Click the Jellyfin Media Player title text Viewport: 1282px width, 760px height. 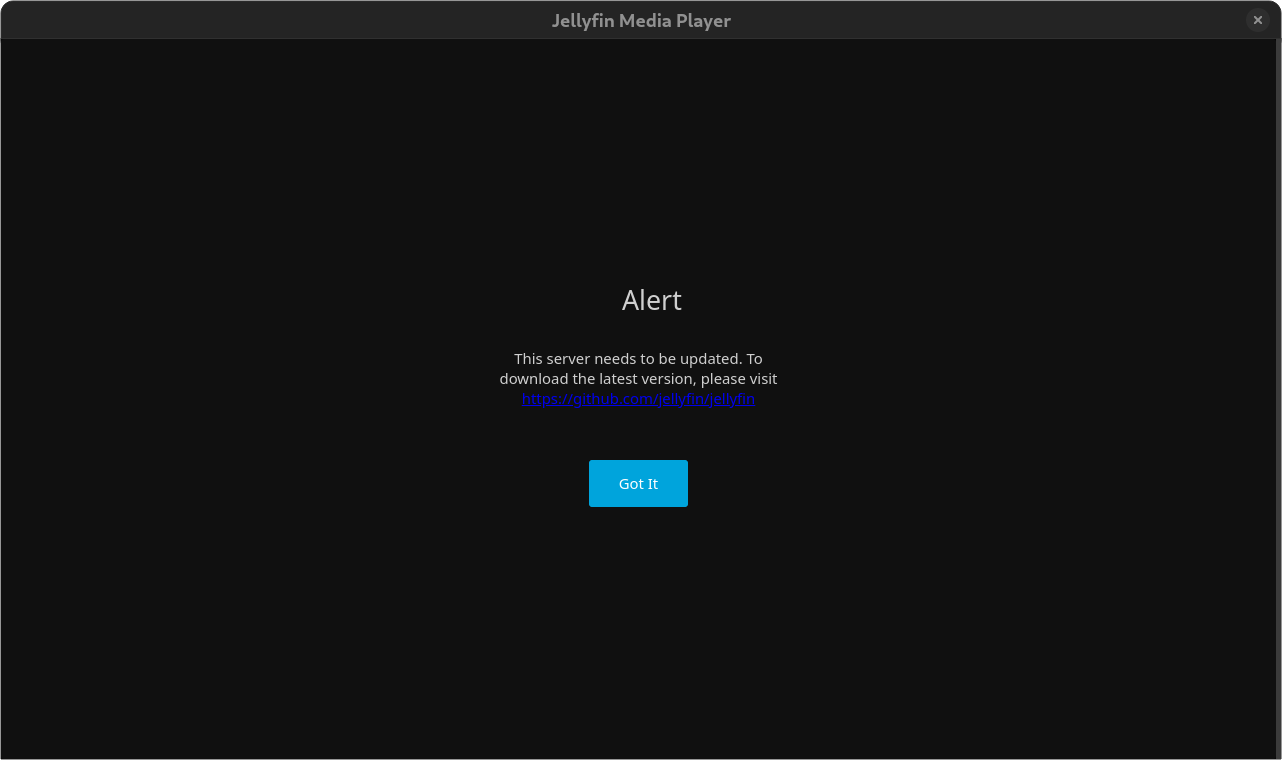(x=641, y=20)
